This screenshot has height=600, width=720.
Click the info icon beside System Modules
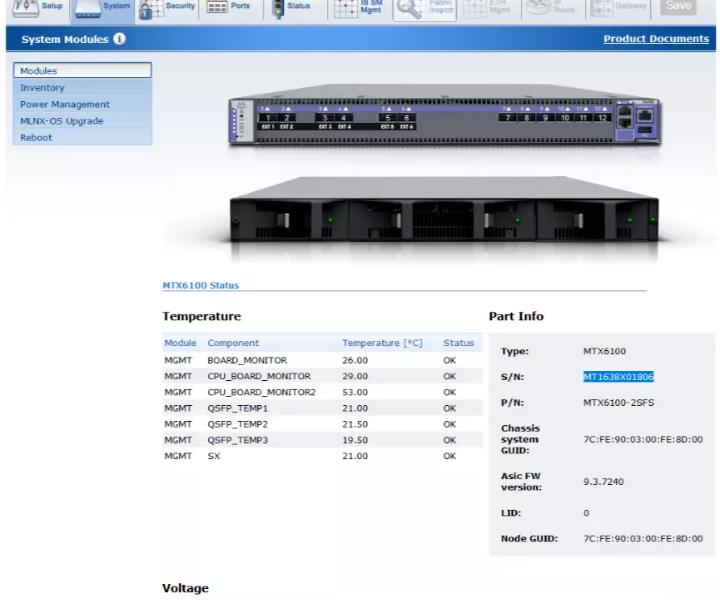pyautogui.click(x=119, y=39)
